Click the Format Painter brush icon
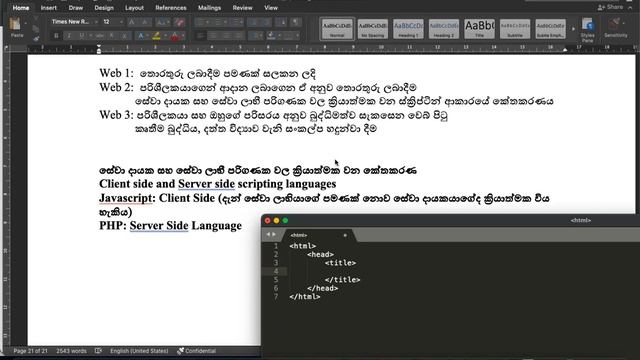This screenshot has width=640, height=360. point(36,38)
